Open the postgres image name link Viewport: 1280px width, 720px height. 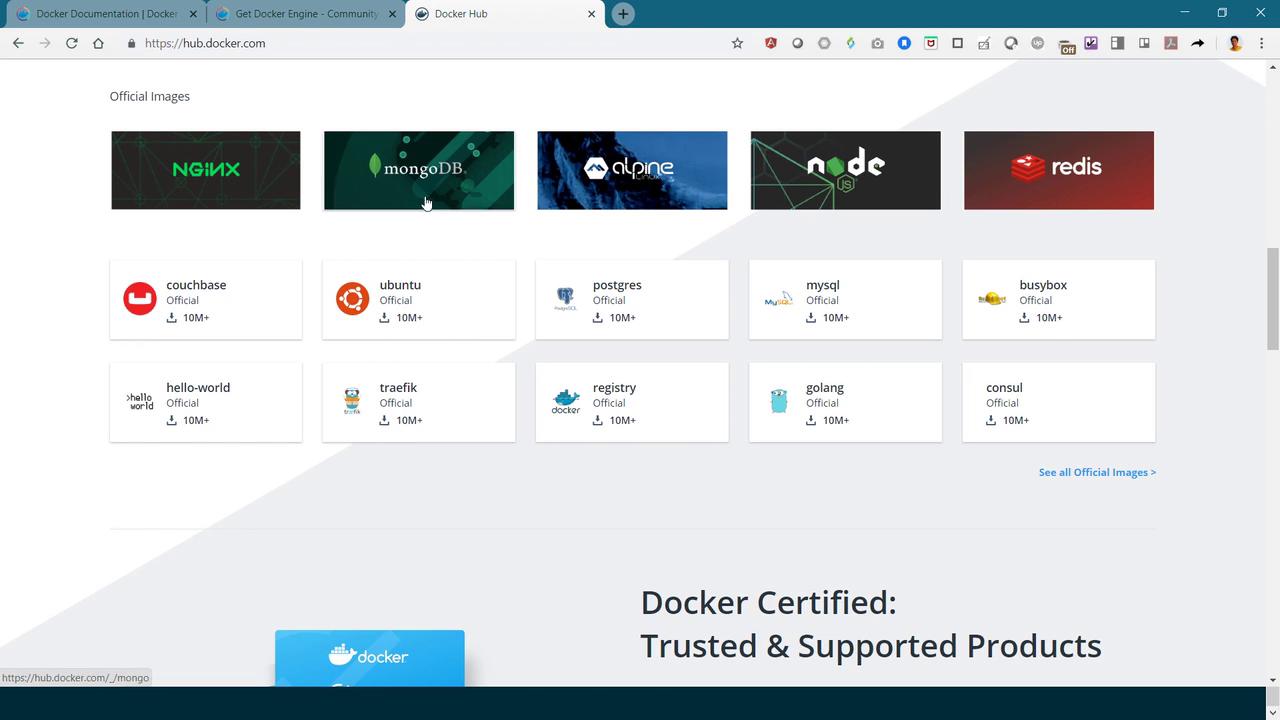point(617,285)
